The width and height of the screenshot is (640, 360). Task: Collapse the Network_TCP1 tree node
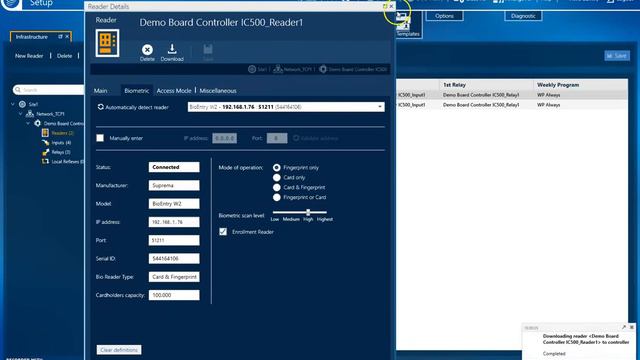[x=20, y=114]
